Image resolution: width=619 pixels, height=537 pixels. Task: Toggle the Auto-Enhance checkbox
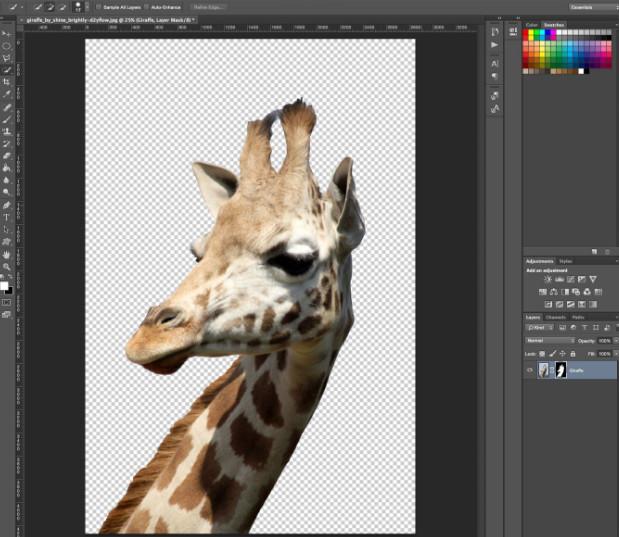click(146, 7)
